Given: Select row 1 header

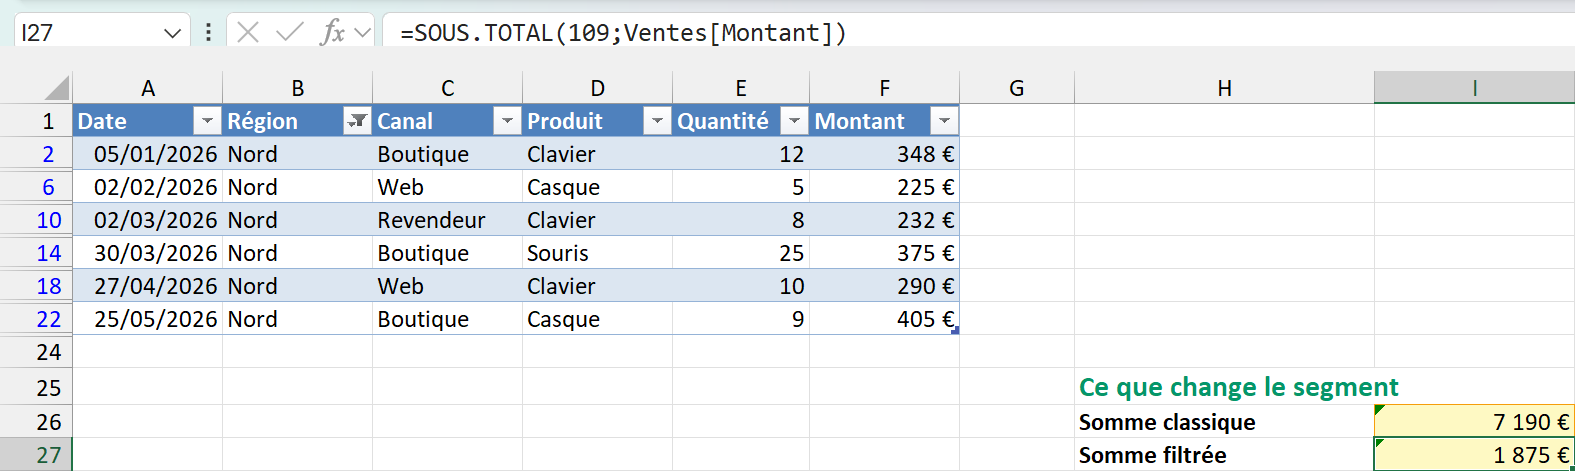Looking at the screenshot, I should [36, 121].
